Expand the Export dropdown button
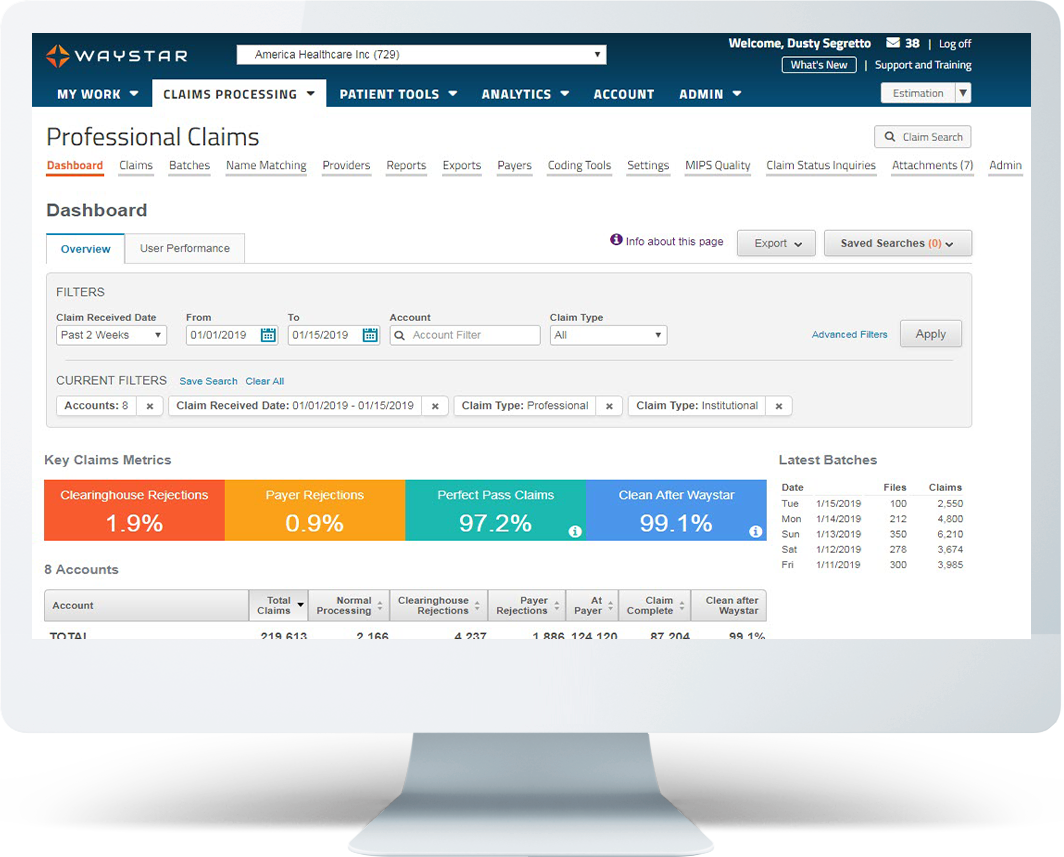1064x857 pixels. (778, 244)
